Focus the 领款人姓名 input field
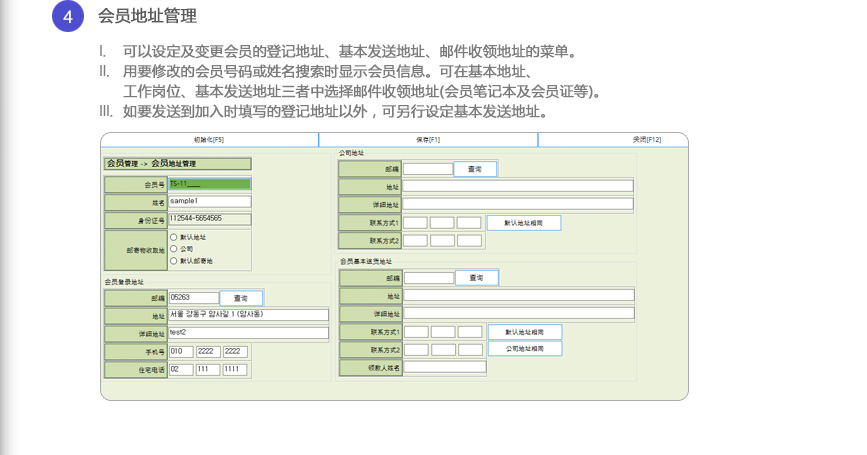The height and width of the screenshot is (455, 867). coord(445,367)
